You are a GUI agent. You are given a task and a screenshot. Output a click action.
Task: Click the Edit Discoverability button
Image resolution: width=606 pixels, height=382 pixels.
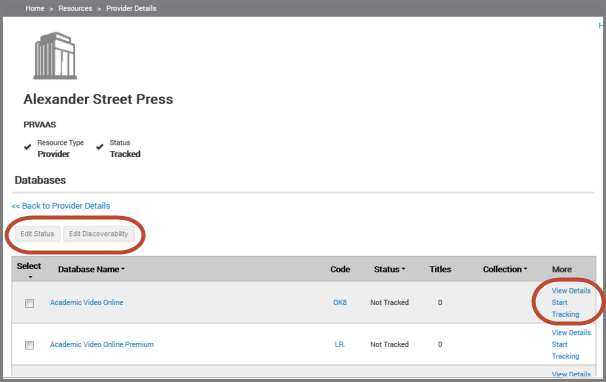[99, 234]
